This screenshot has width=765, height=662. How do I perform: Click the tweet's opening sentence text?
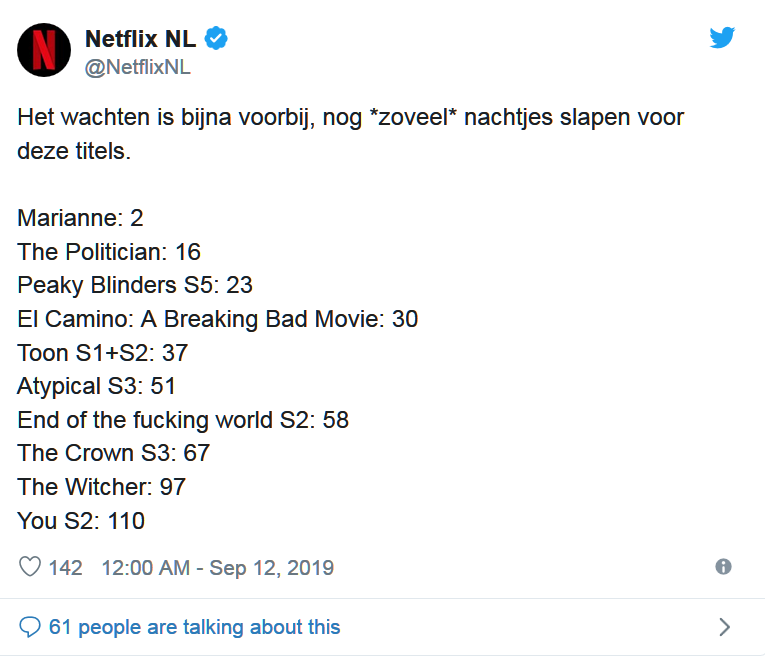(350, 134)
